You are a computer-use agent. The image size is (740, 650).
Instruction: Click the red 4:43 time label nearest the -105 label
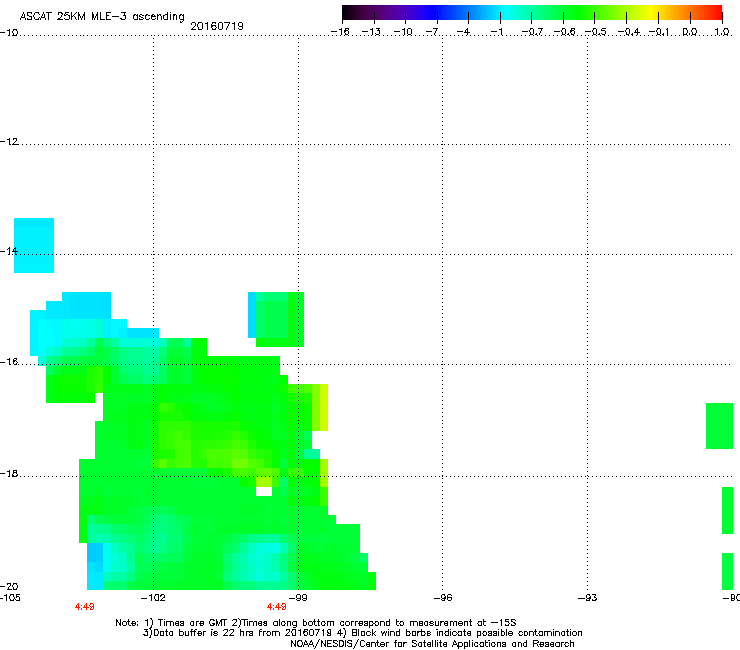coord(84,607)
